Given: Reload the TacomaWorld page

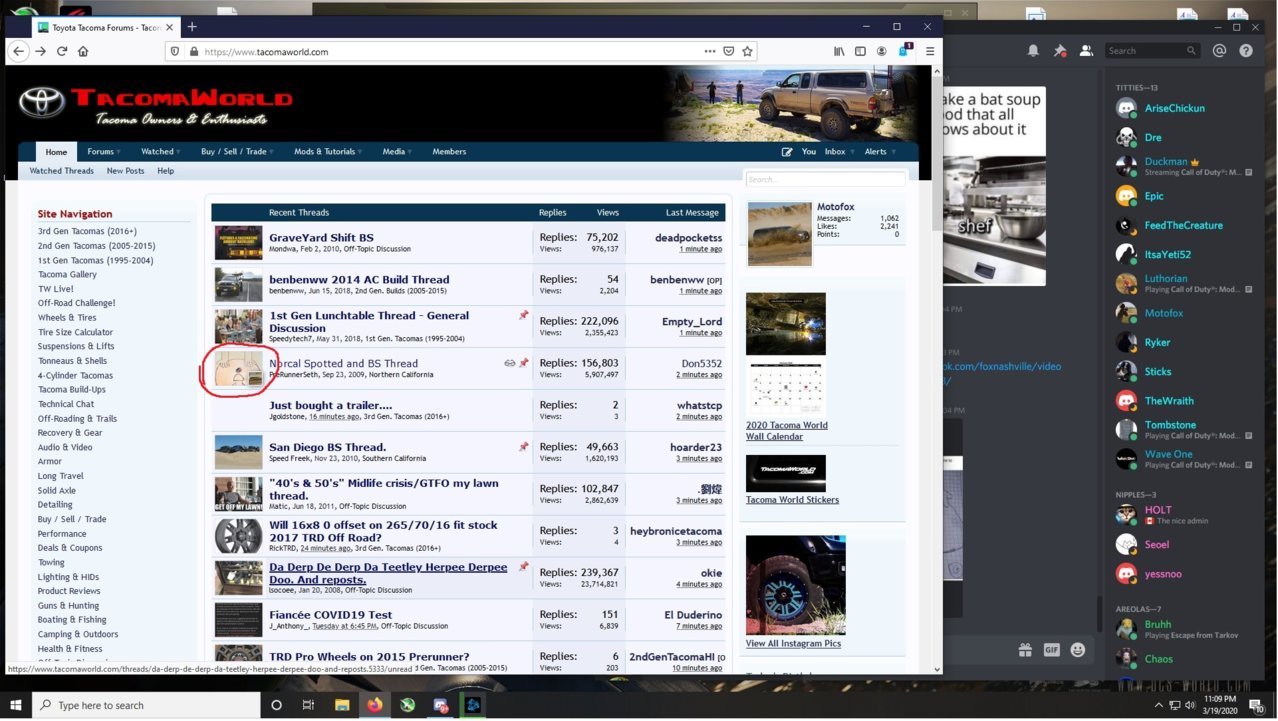Looking at the screenshot, I should [x=61, y=51].
